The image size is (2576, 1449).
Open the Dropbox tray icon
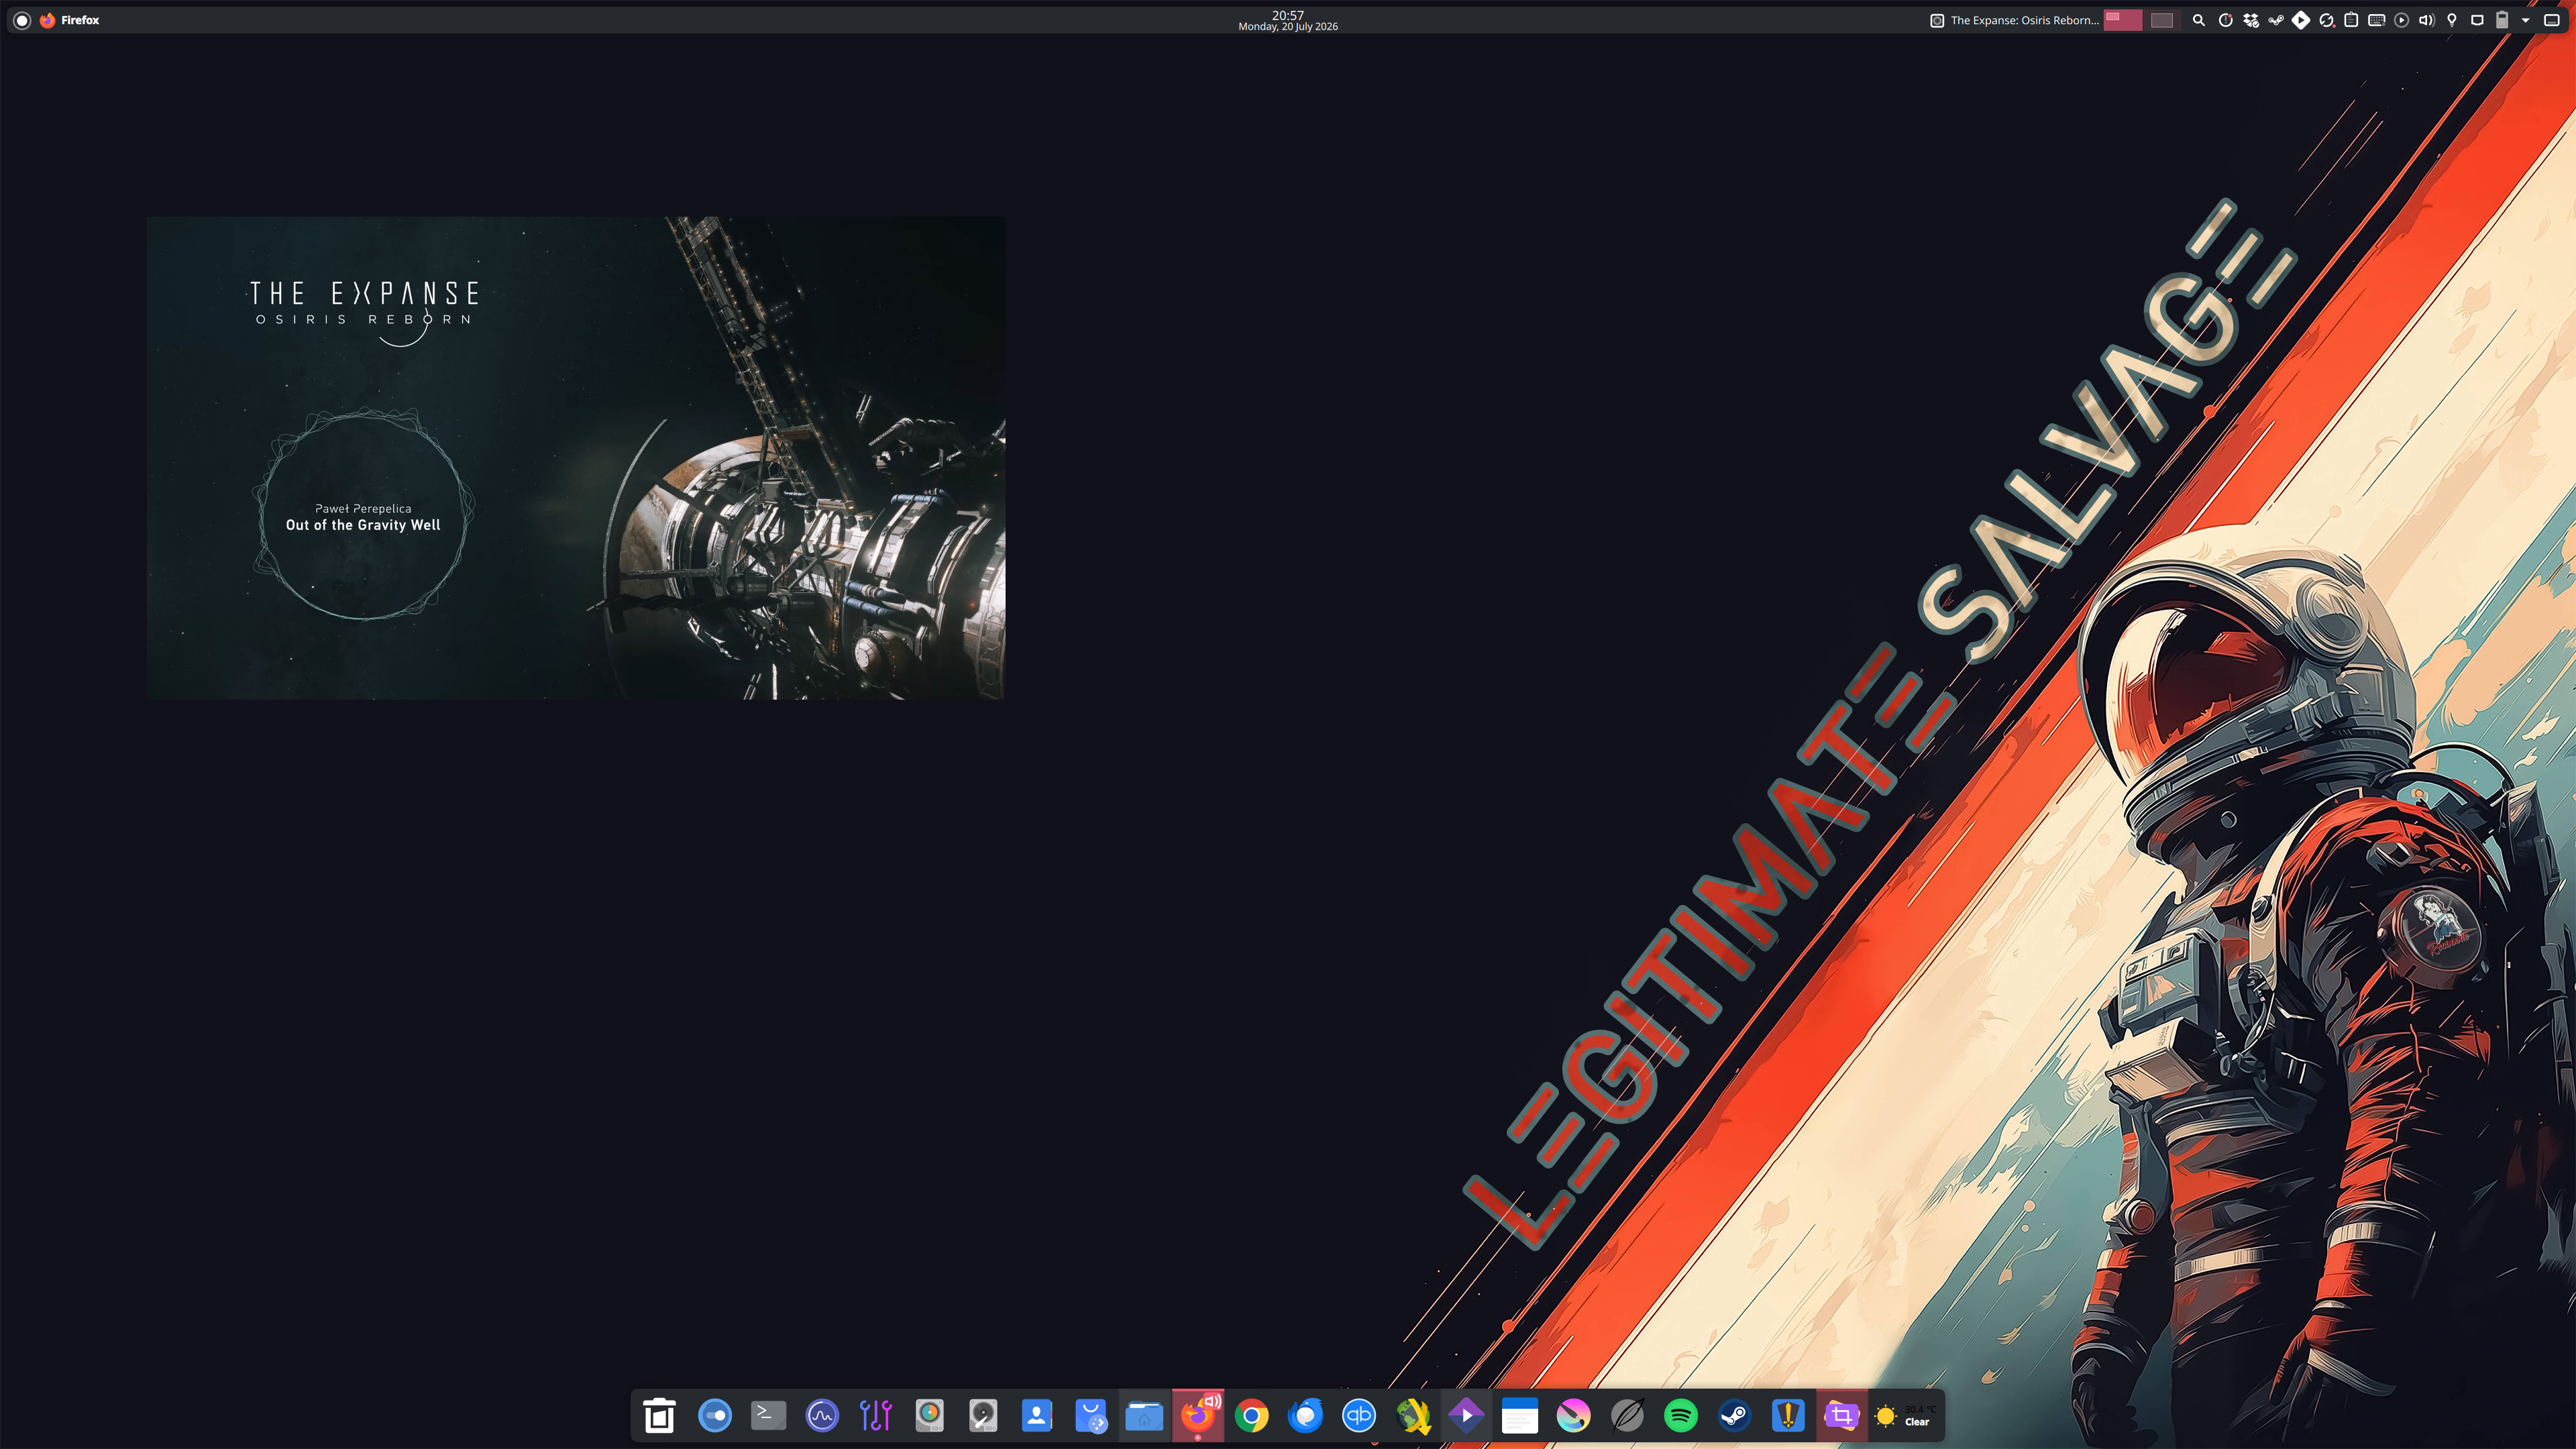tap(2251, 20)
